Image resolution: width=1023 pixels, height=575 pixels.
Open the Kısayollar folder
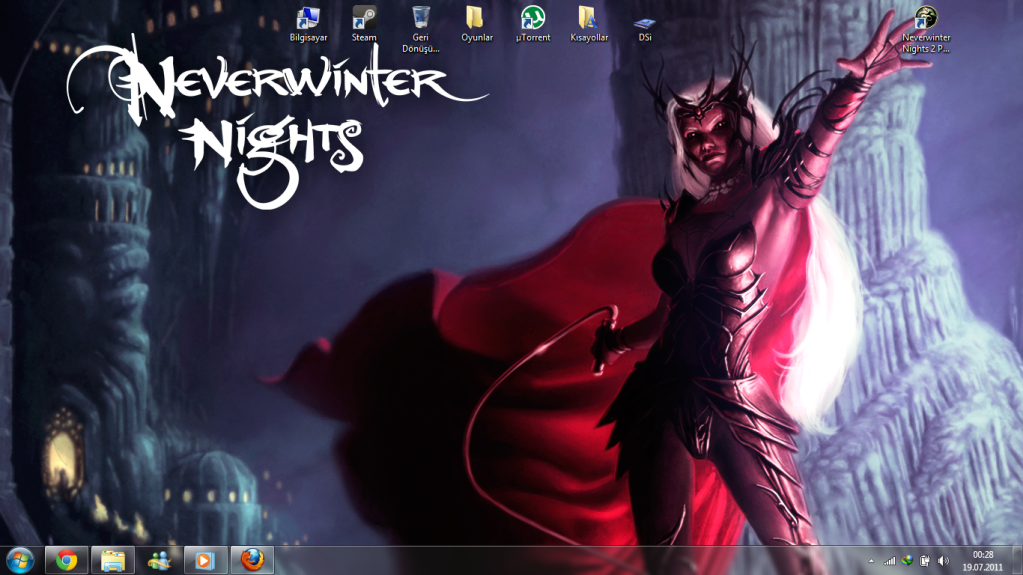[x=589, y=19]
